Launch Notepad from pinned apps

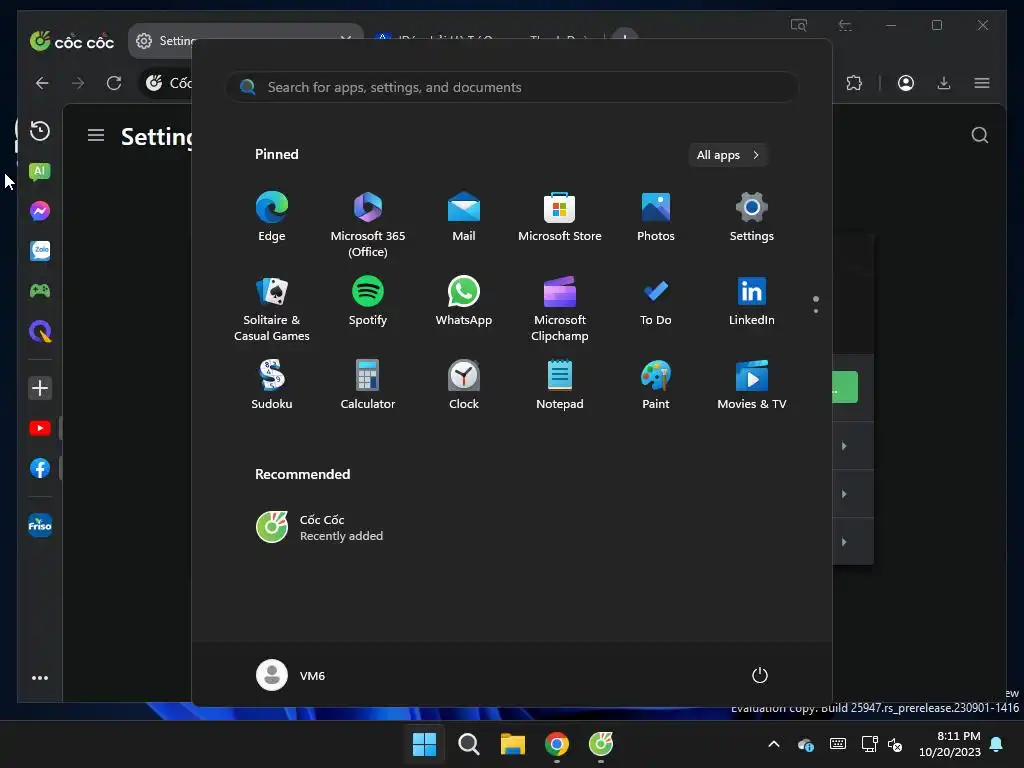pyautogui.click(x=560, y=385)
